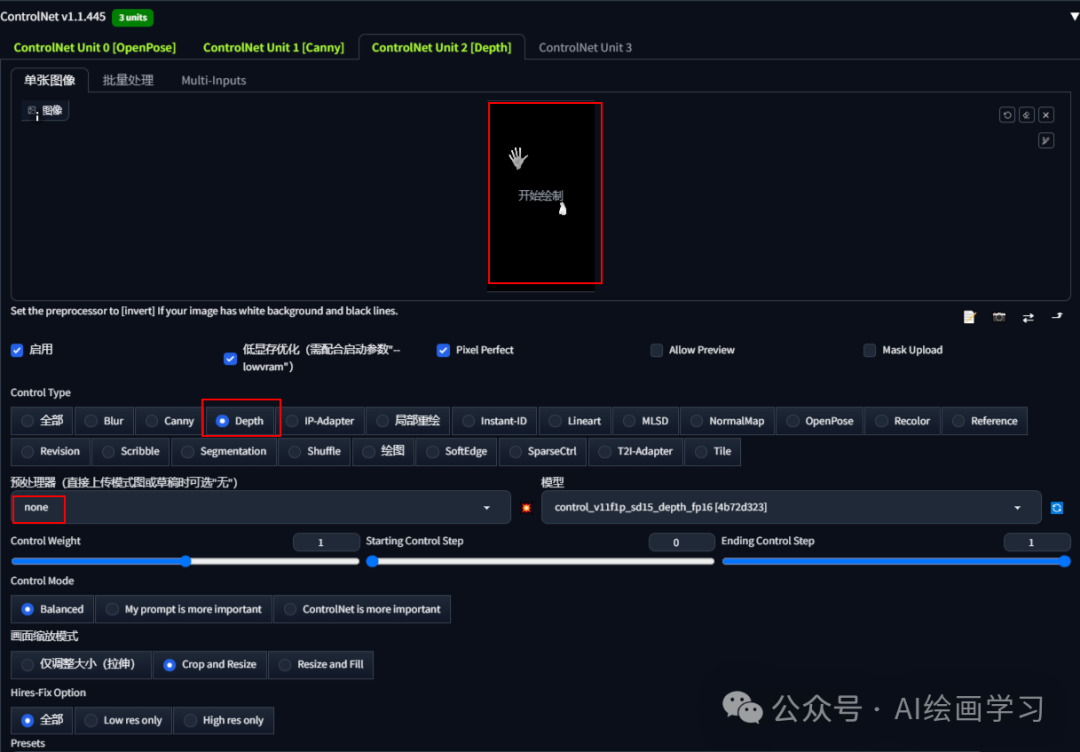Select the Shuffle control type

314,452
